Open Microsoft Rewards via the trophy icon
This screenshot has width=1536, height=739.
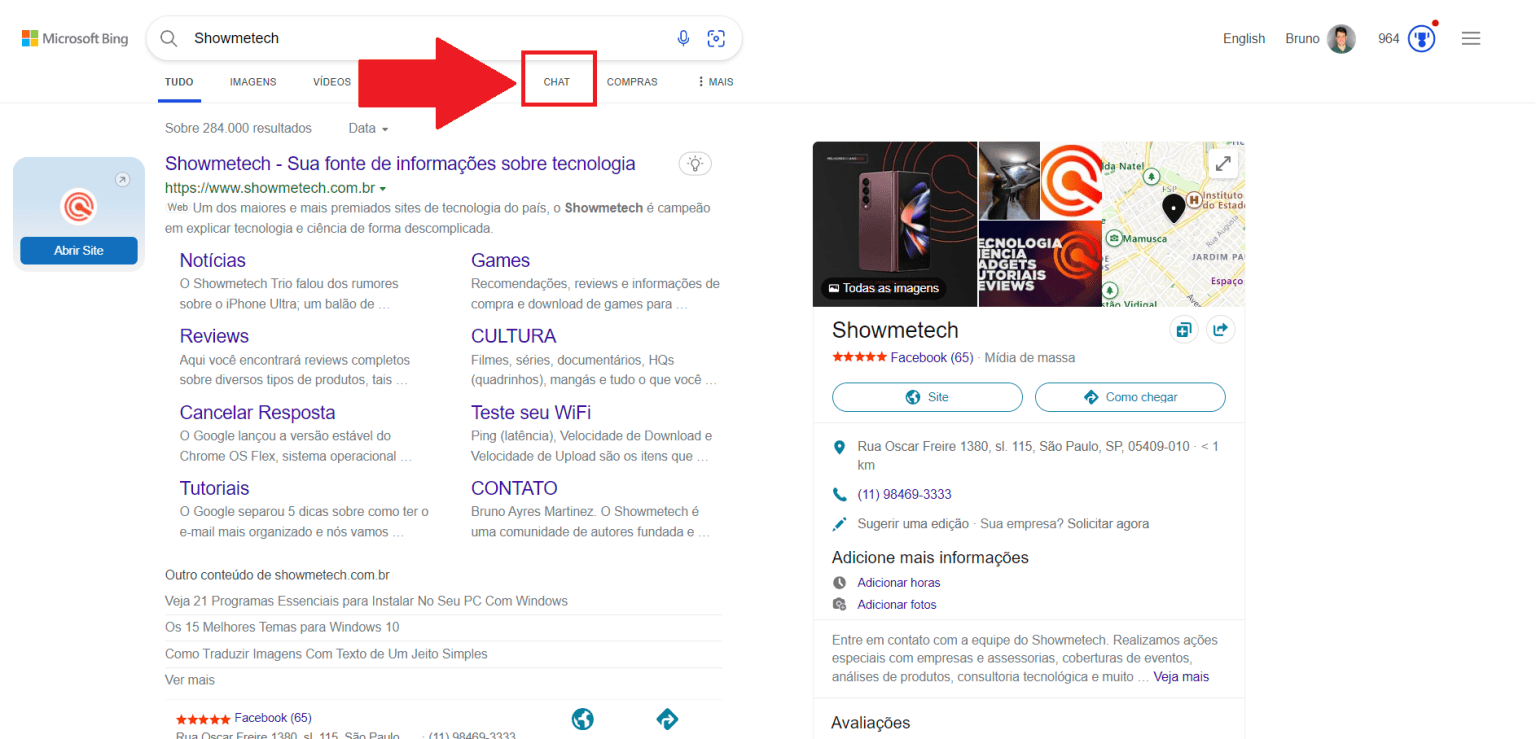click(x=1421, y=38)
